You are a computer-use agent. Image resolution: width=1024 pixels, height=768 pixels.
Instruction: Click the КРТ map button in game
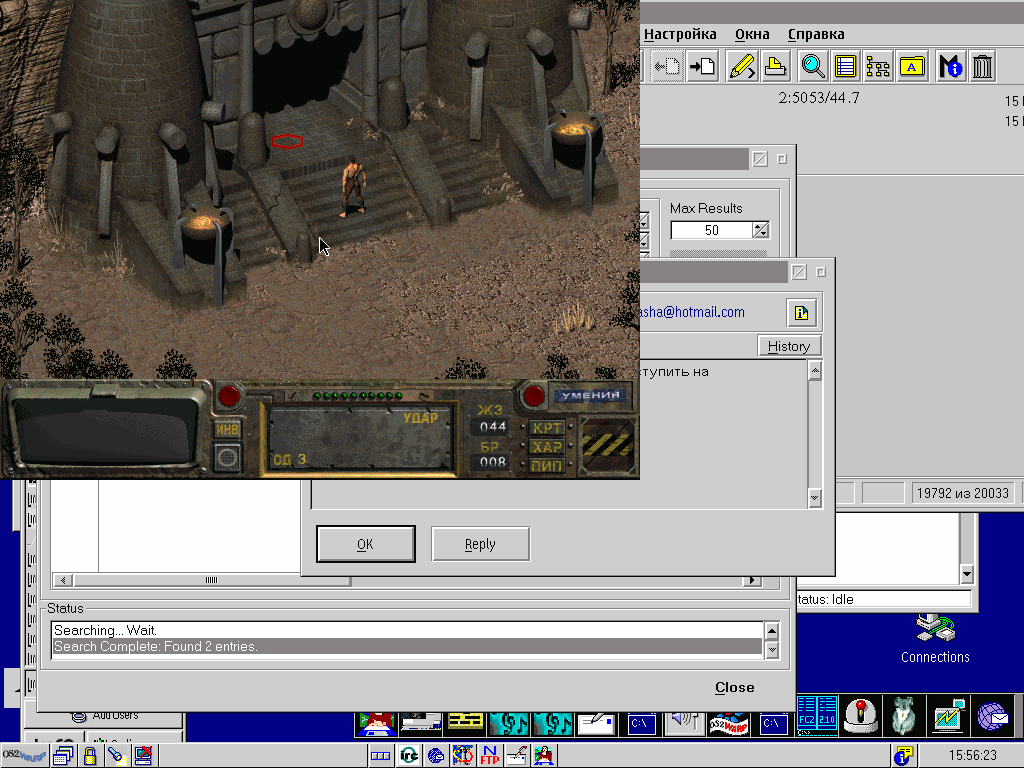point(546,428)
